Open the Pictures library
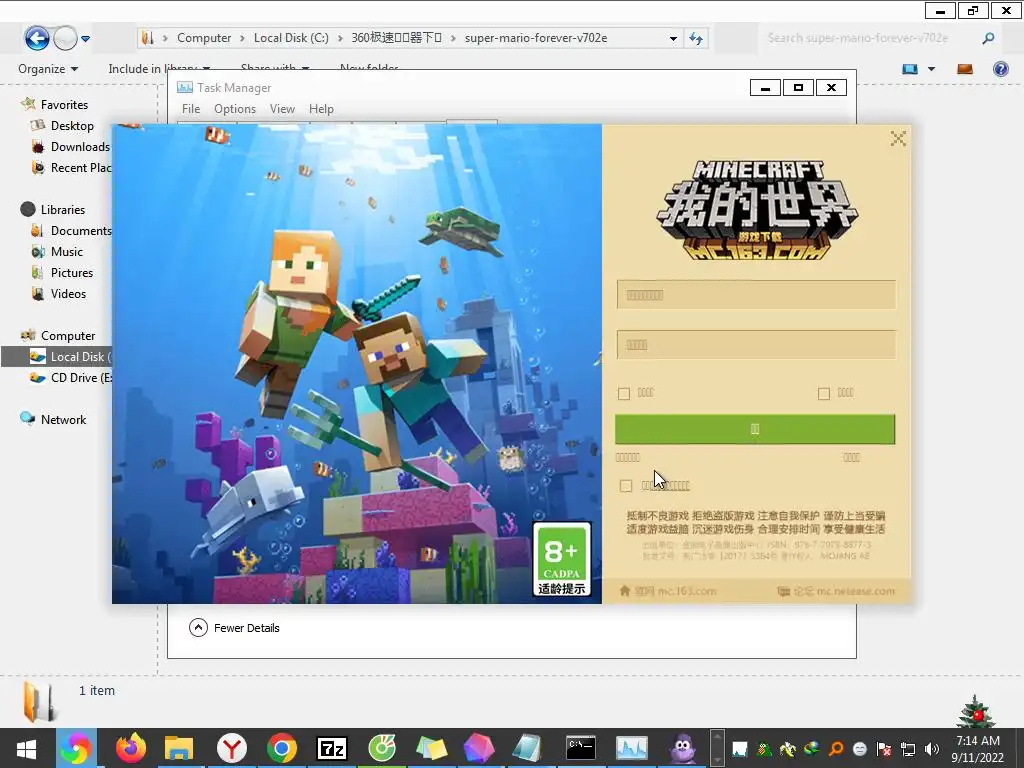Screen dimensions: 1024x768 coord(72,272)
